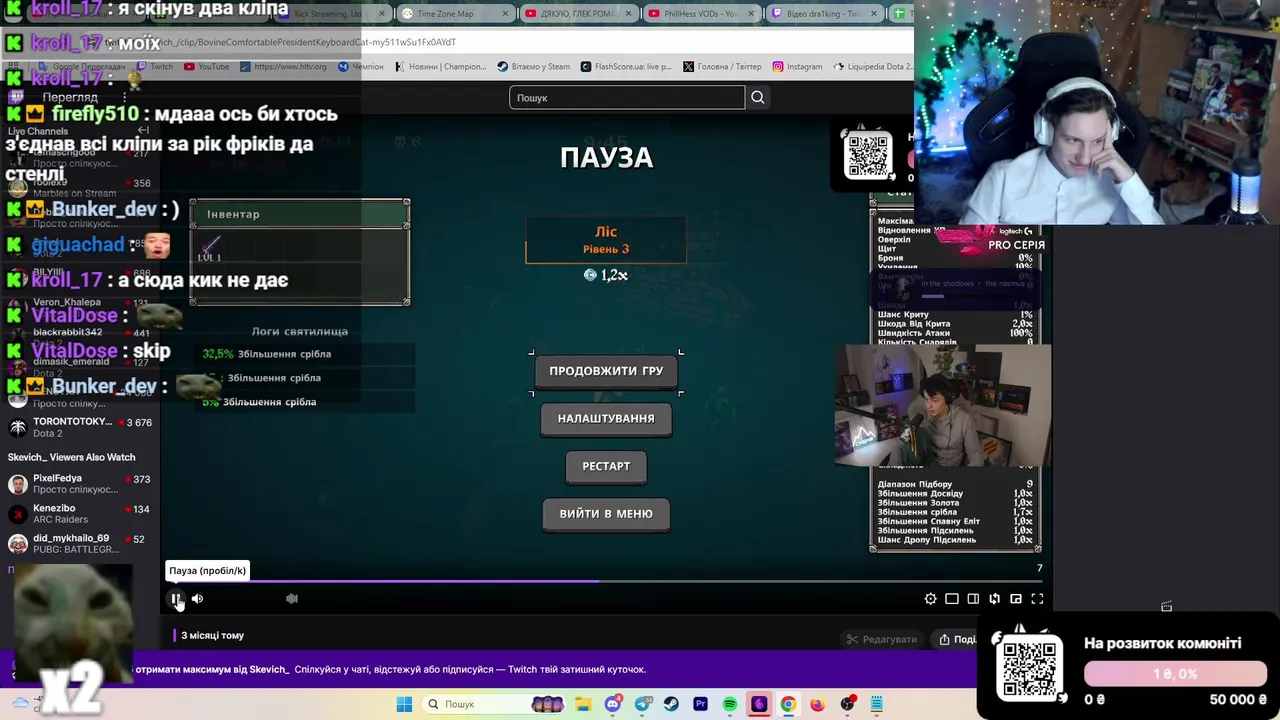The width and height of the screenshot is (1280, 720).
Task: Open the did_mykhailo_69 channel in sidebar
Action: (80, 543)
